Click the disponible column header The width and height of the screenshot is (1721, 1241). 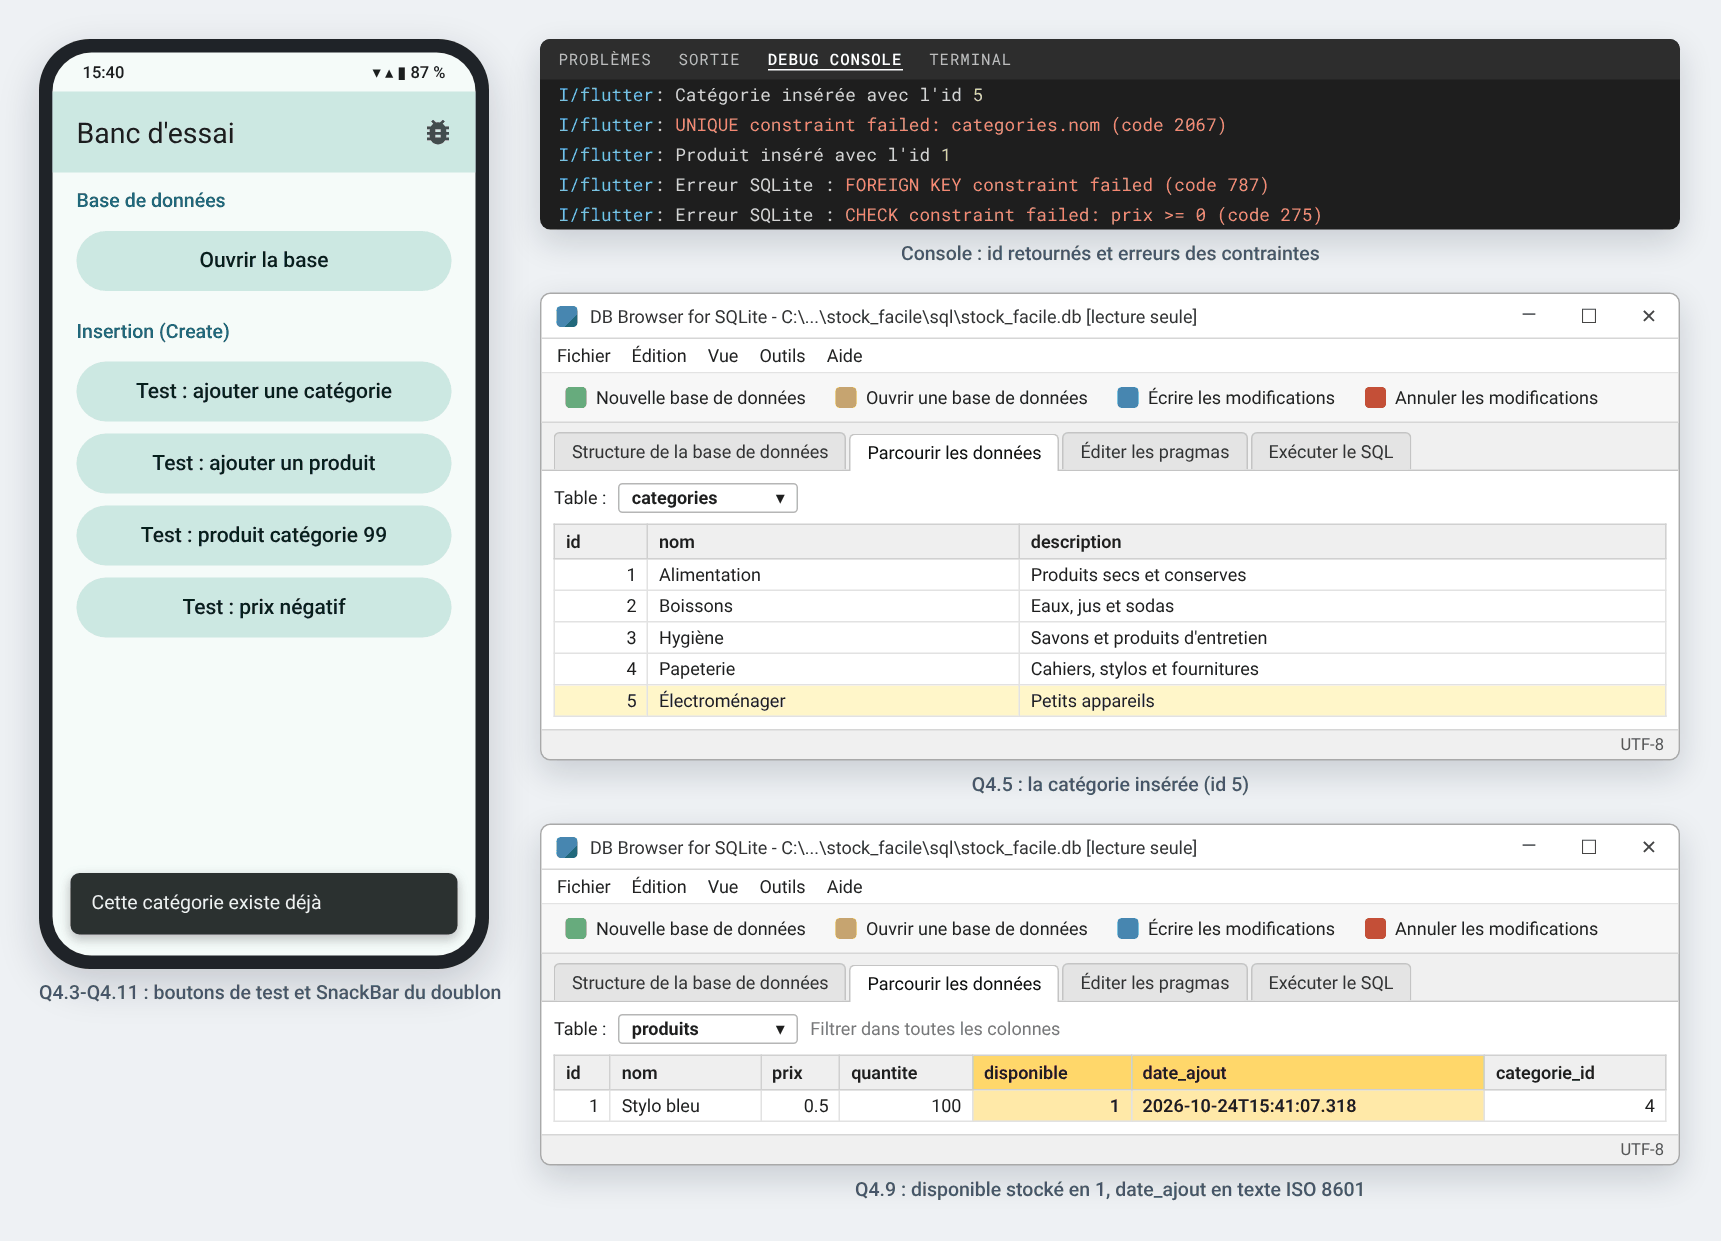(x=1052, y=1073)
